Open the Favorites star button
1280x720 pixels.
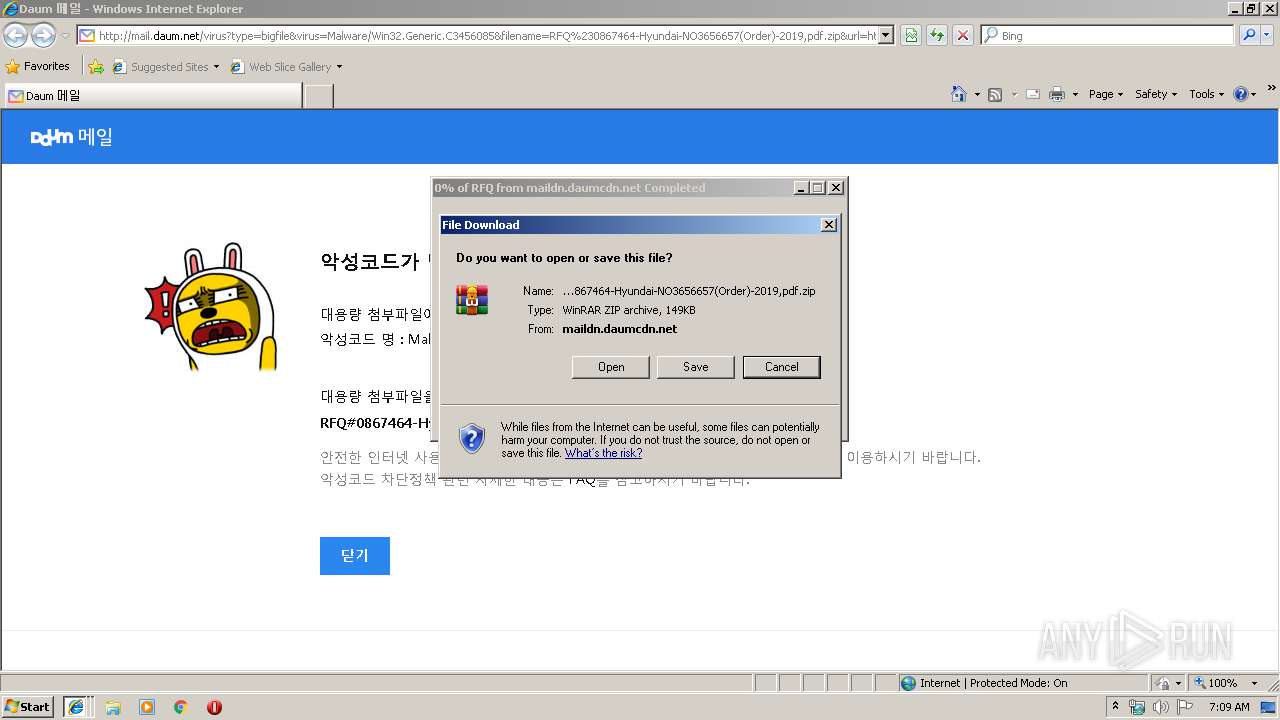coord(38,66)
